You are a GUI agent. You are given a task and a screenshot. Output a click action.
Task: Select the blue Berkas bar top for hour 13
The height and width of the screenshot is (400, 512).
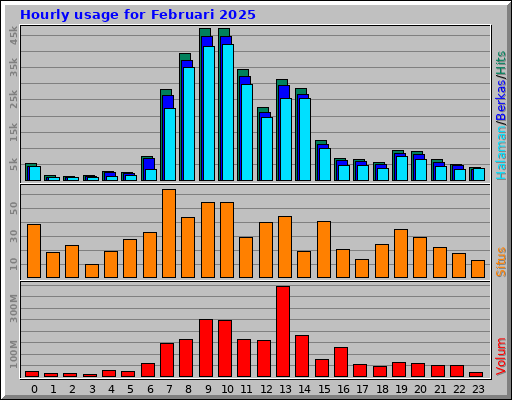coord(284,92)
